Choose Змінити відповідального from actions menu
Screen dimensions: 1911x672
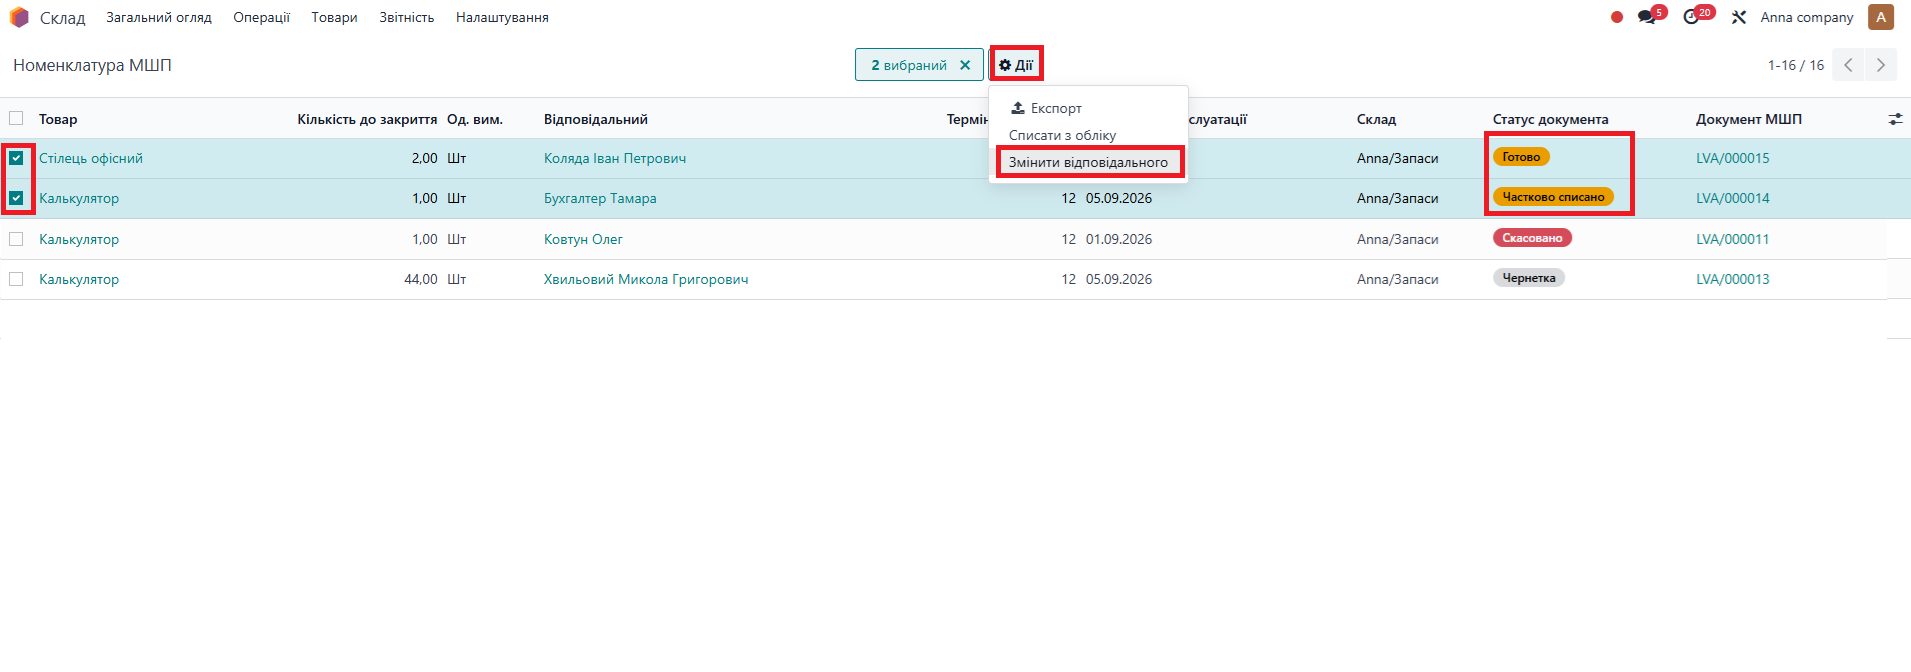click(1088, 162)
